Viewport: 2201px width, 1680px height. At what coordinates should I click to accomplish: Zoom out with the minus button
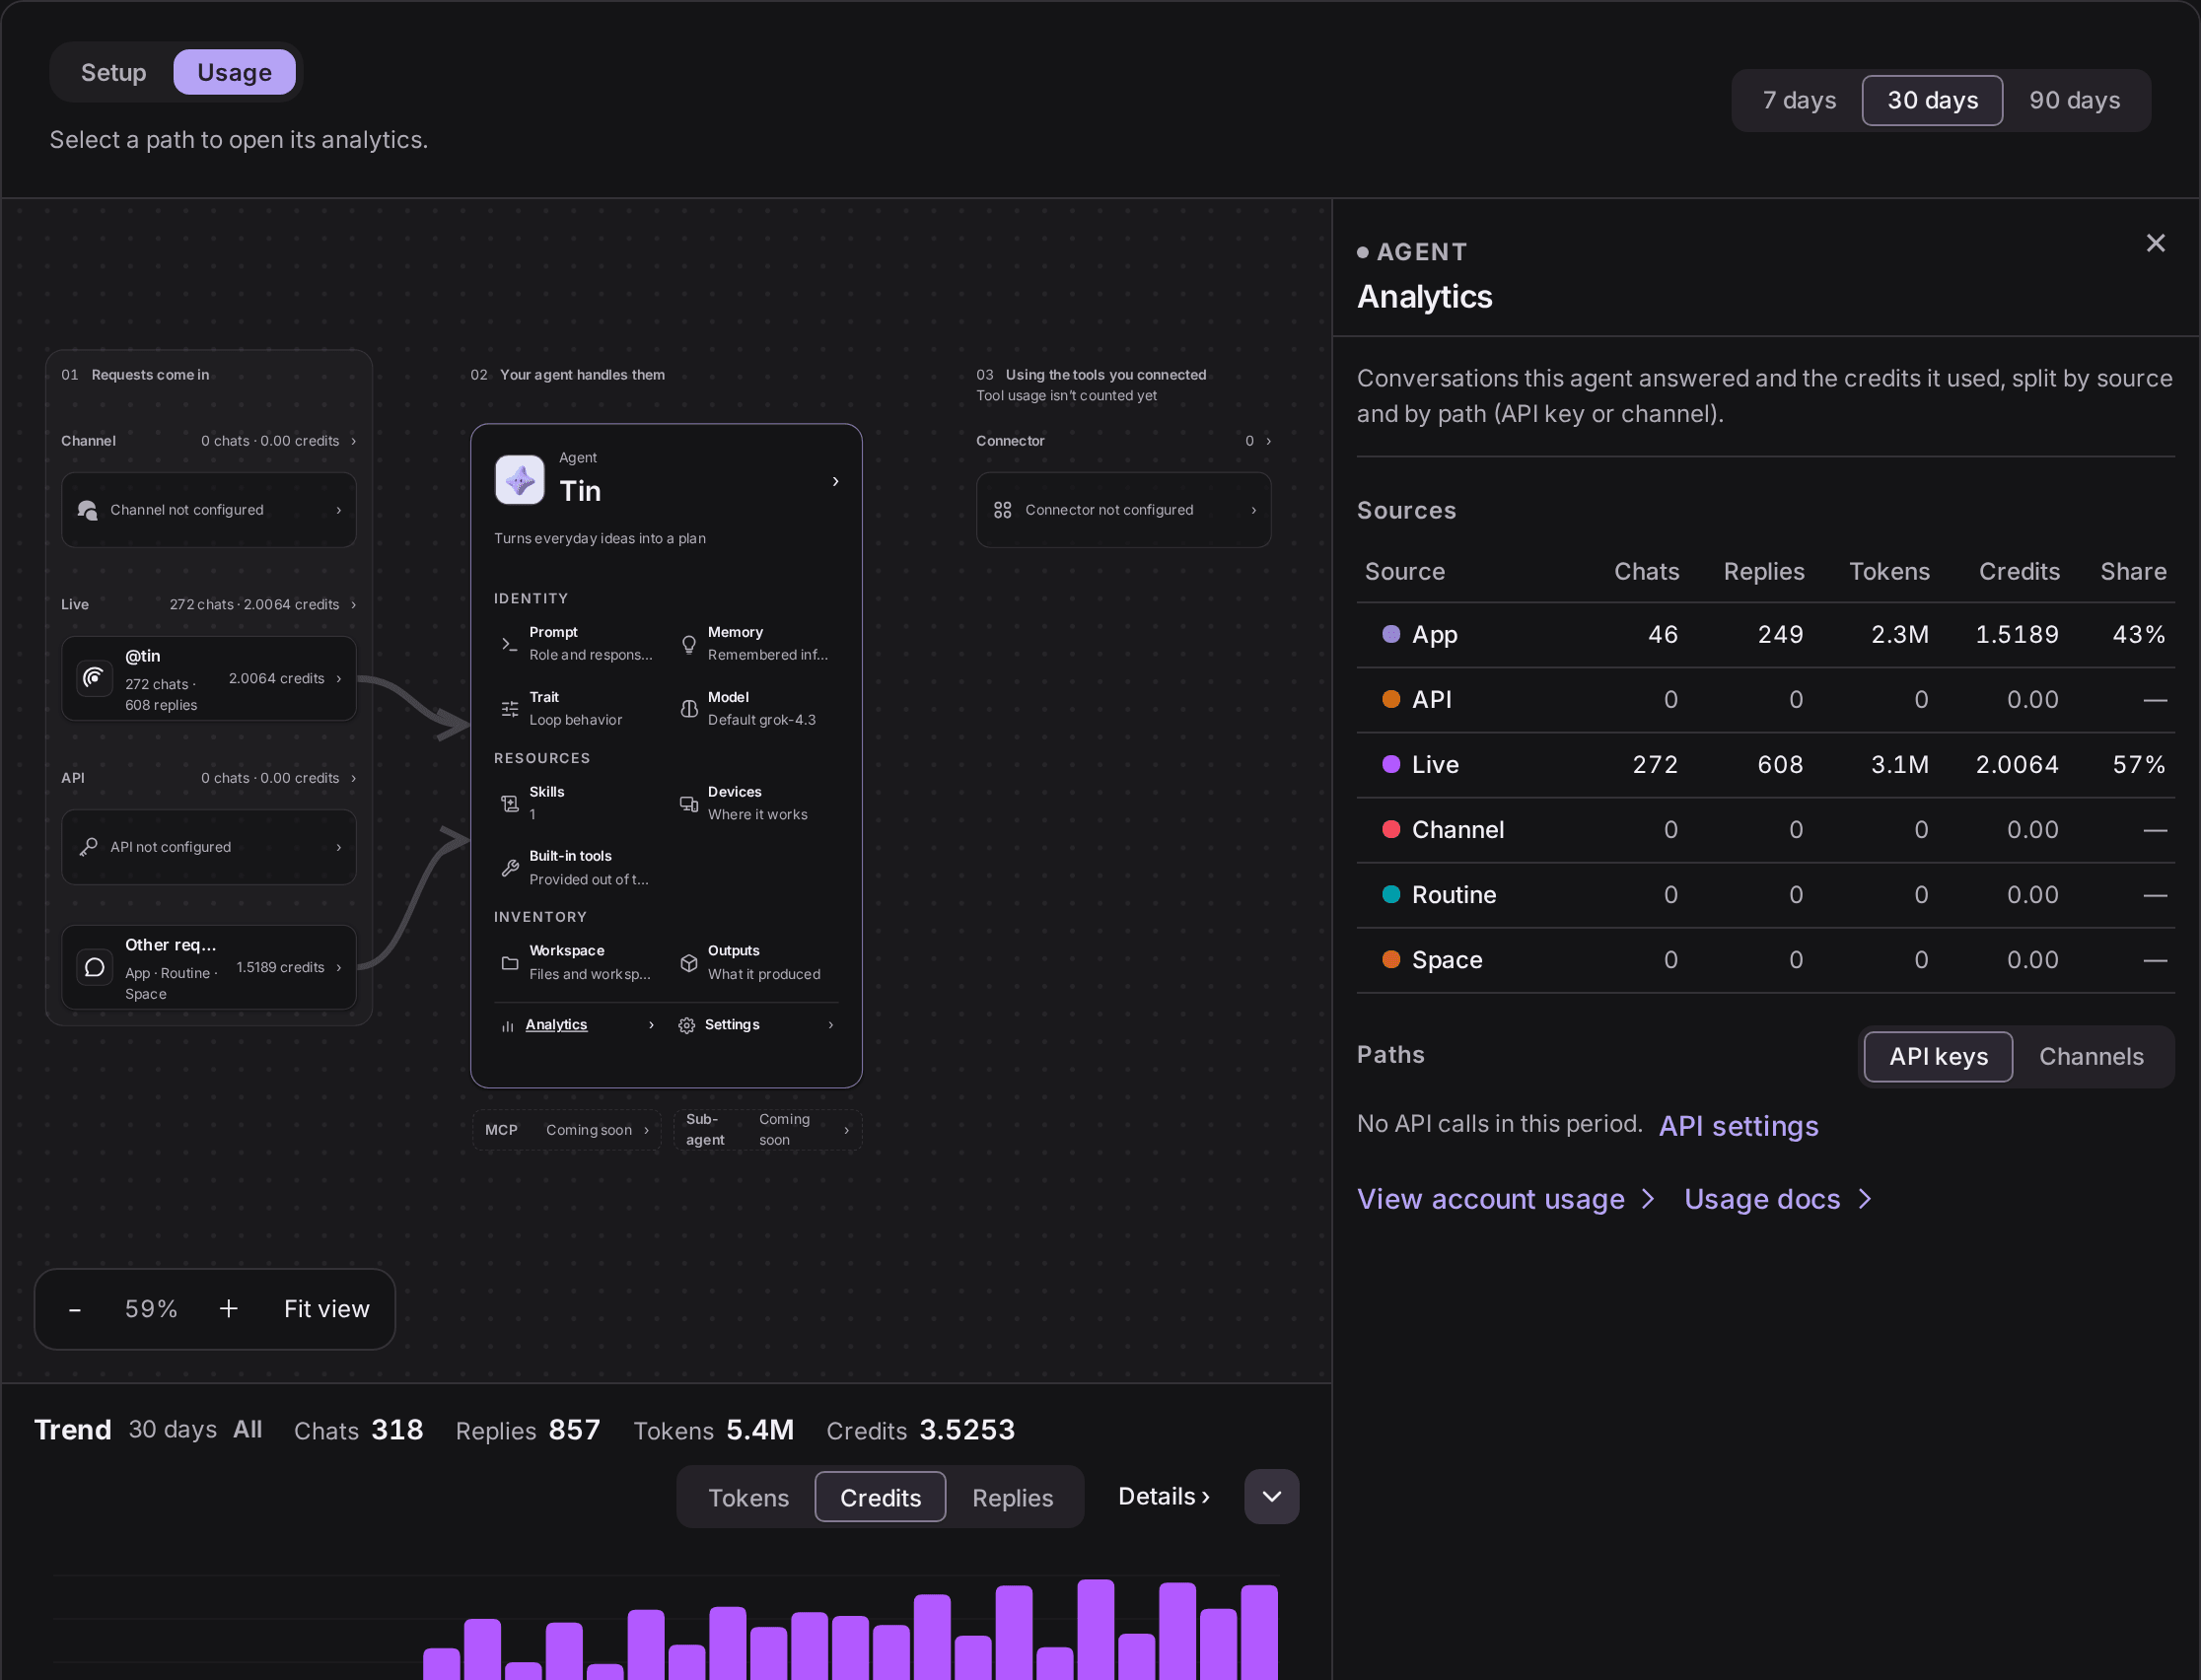point(74,1309)
